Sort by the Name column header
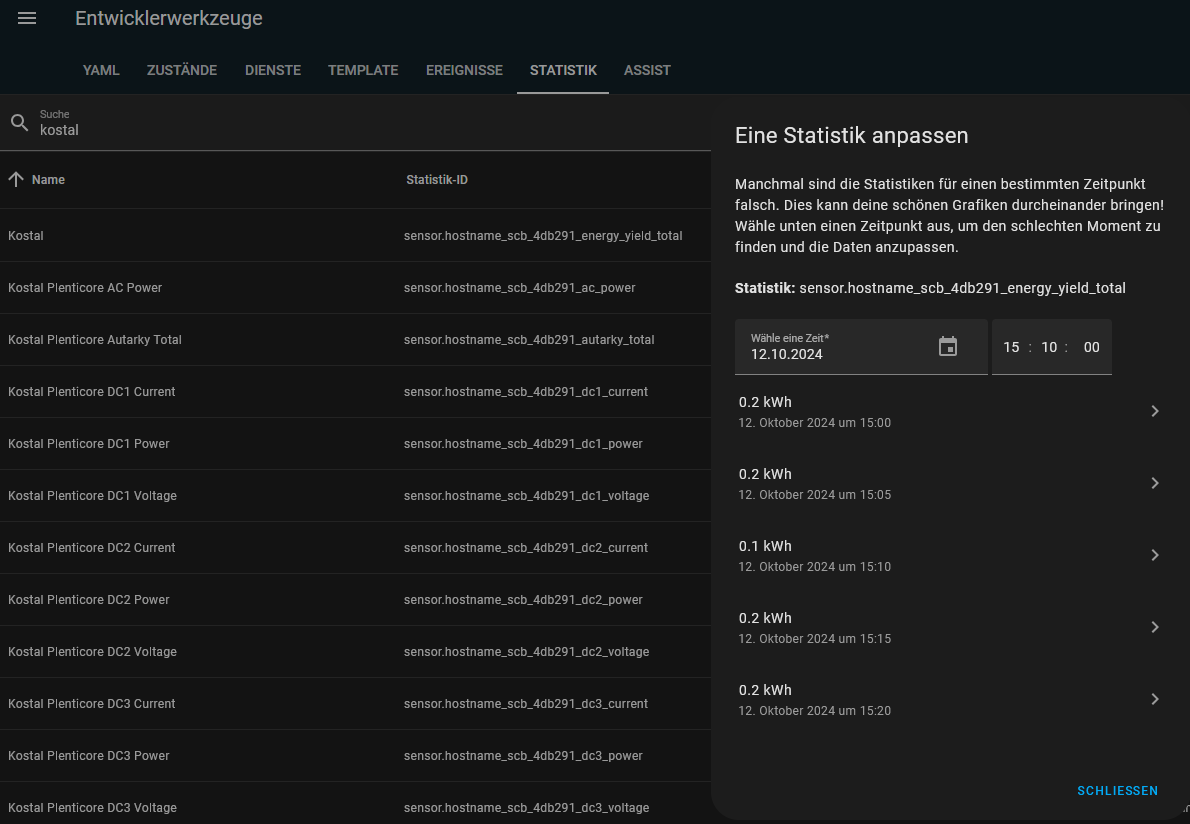The image size is (1190, 824). point(48,180)
